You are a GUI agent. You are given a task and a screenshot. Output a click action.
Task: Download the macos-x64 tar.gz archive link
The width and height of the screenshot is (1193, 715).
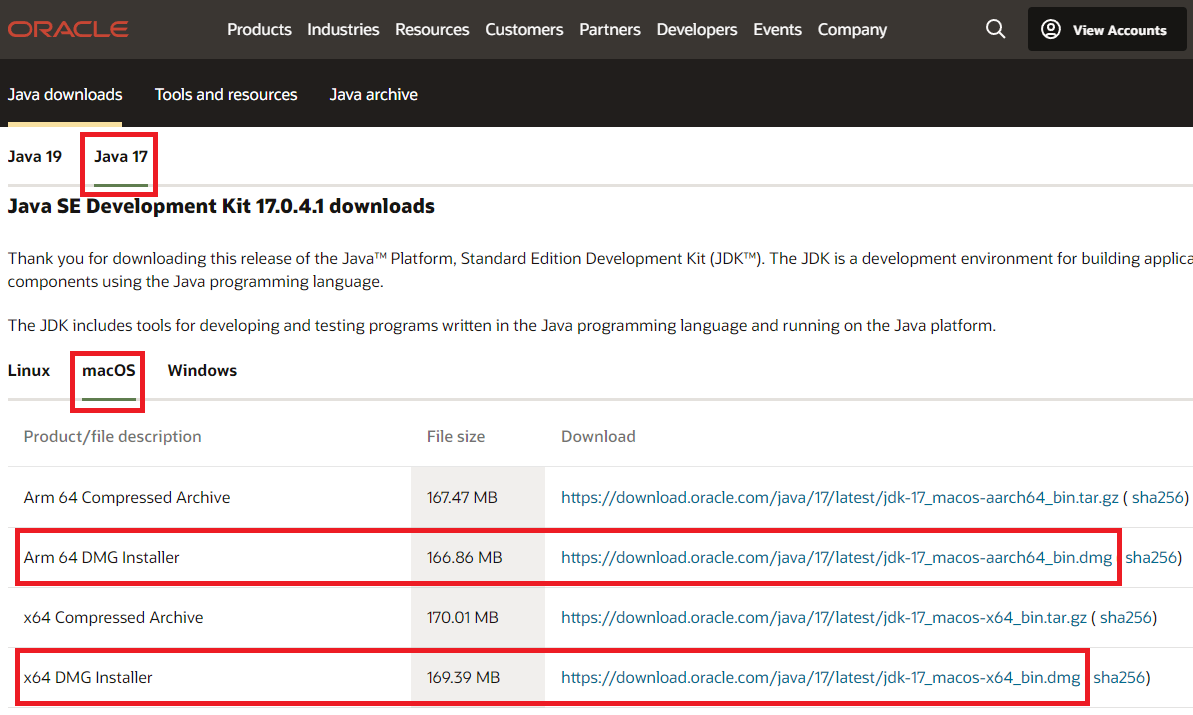point(823,618)
